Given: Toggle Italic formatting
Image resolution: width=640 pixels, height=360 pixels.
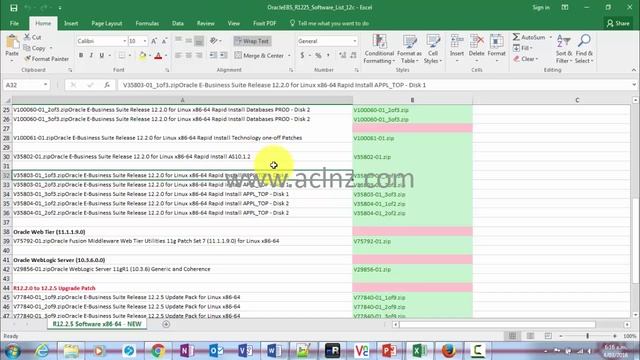Looking at the screenshot, I should click(x=91, y=55).
